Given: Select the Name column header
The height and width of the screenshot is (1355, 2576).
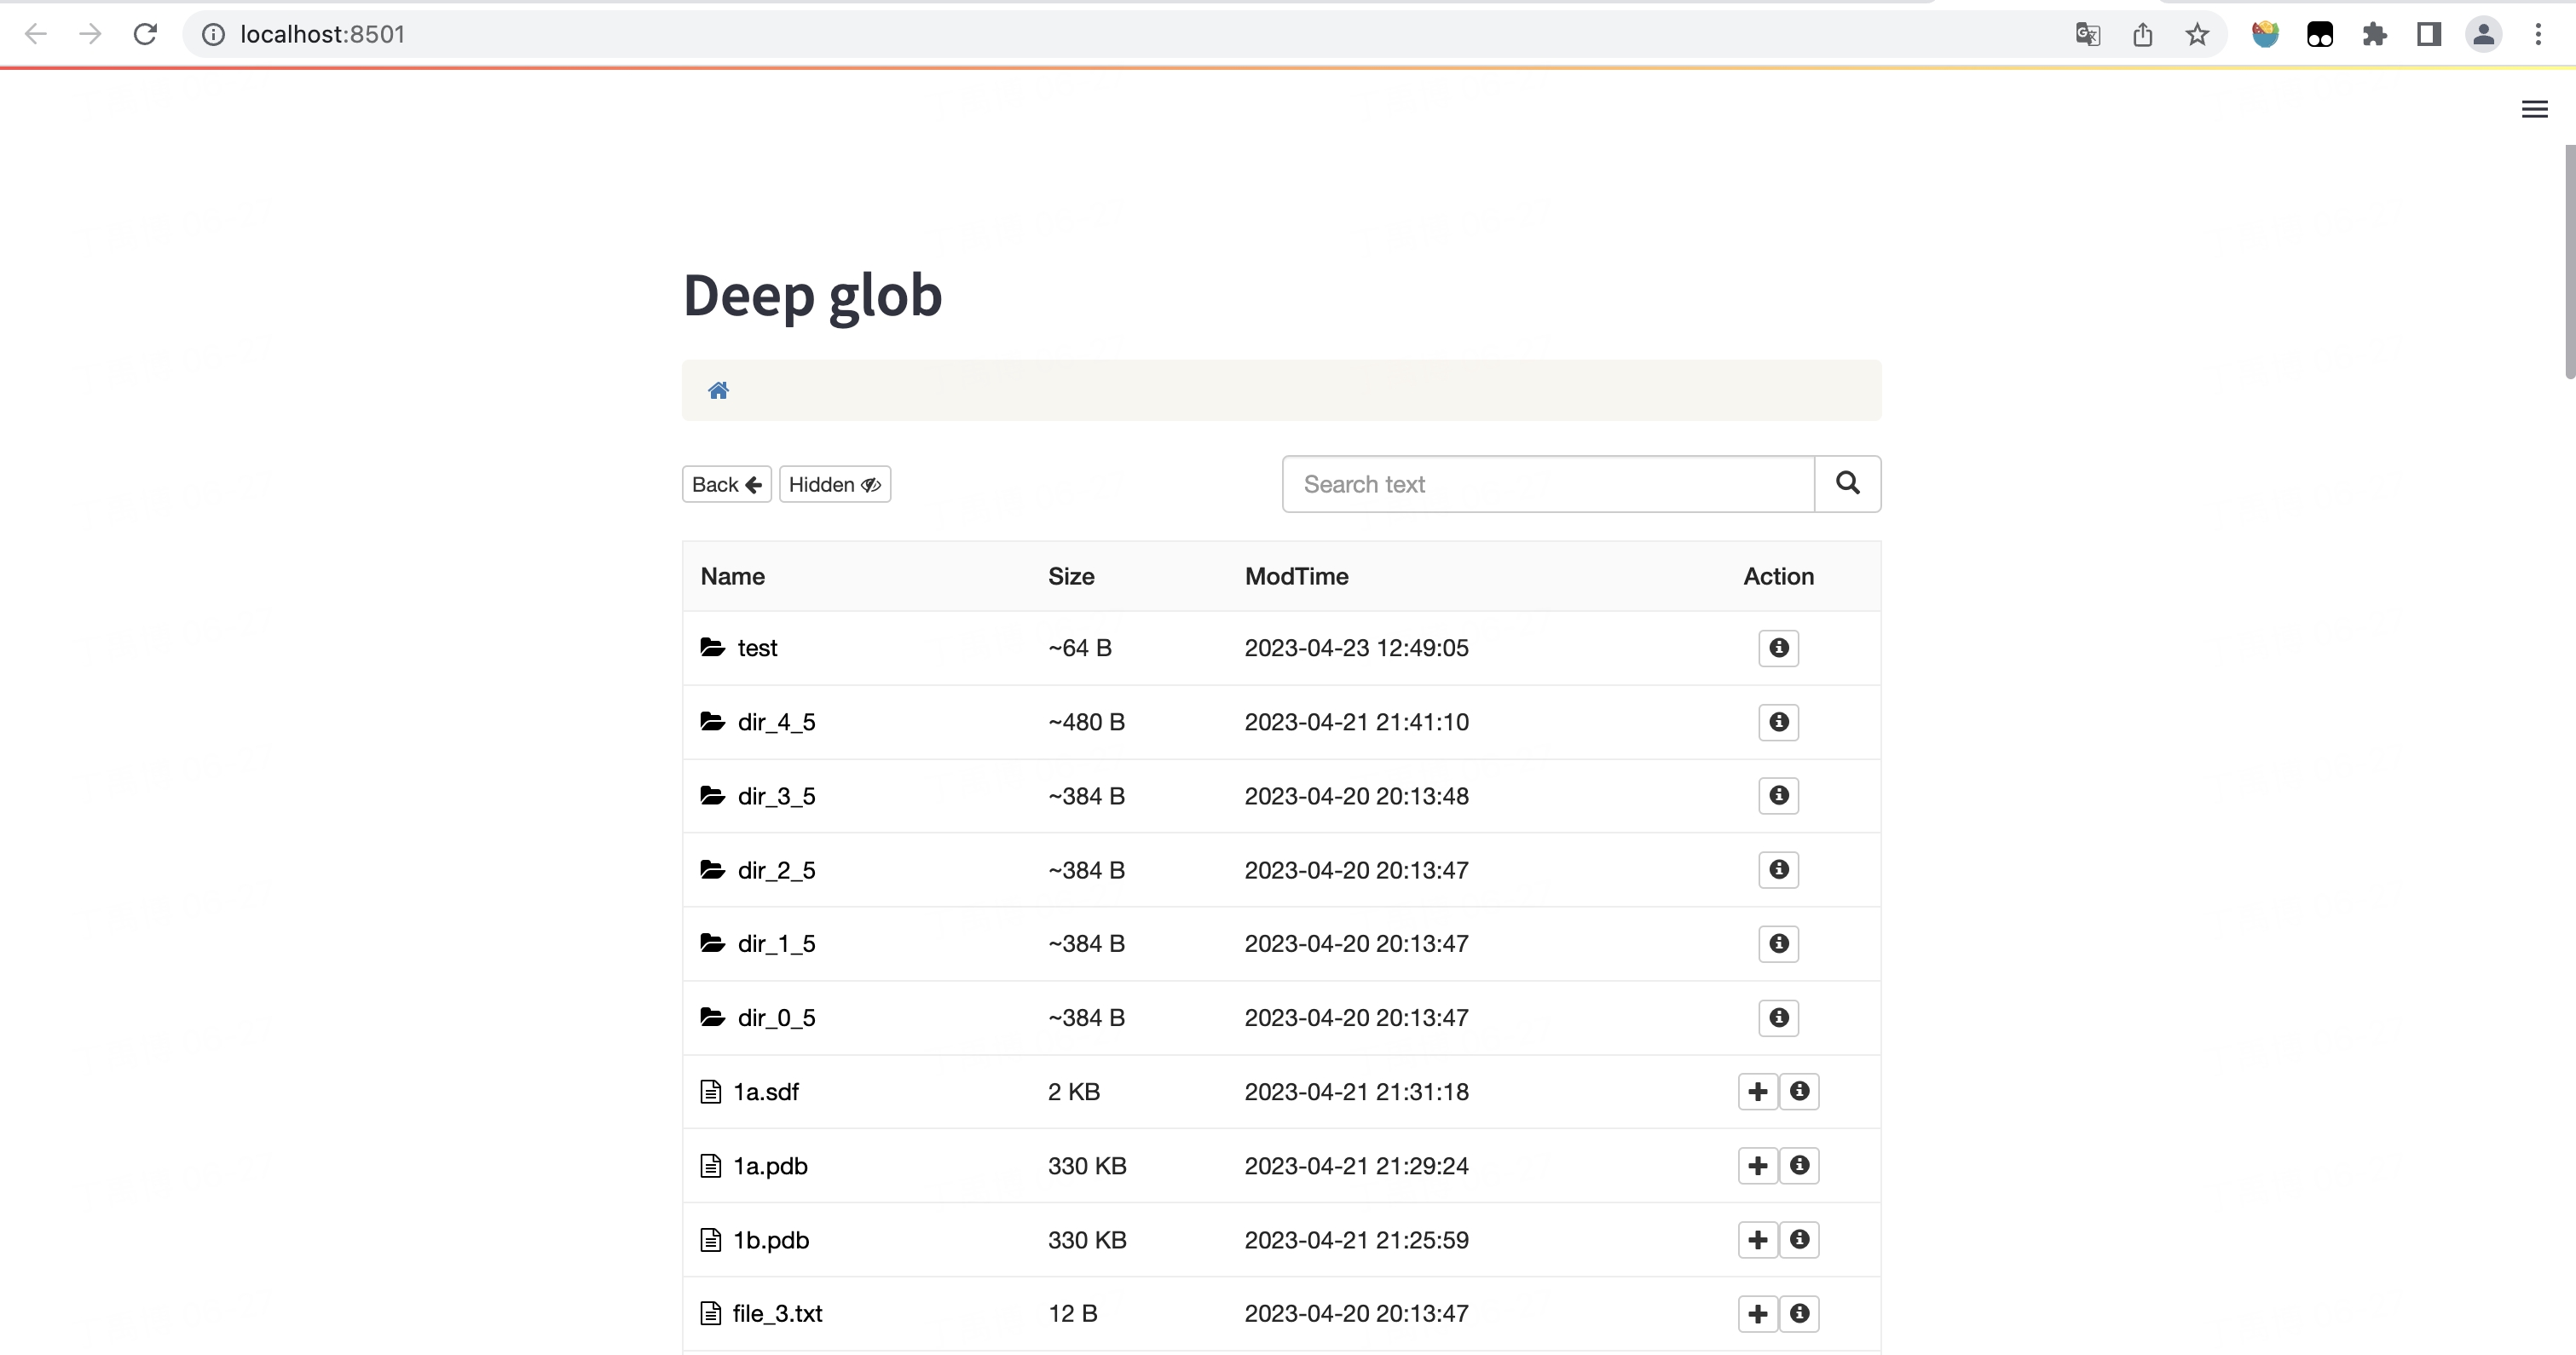Looking at the screenshot, I should pyautogui.click(x=732, y=575).
